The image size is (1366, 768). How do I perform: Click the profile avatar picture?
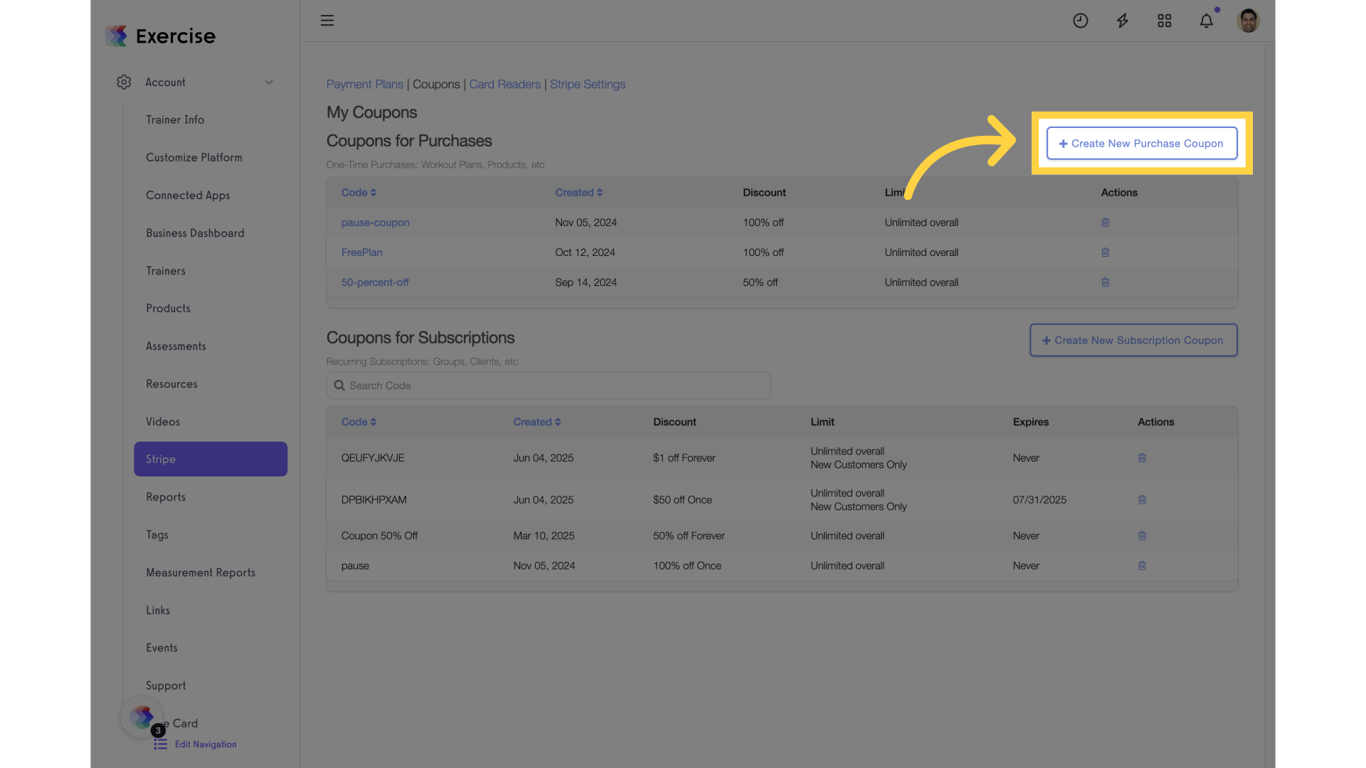point(1248,20)
